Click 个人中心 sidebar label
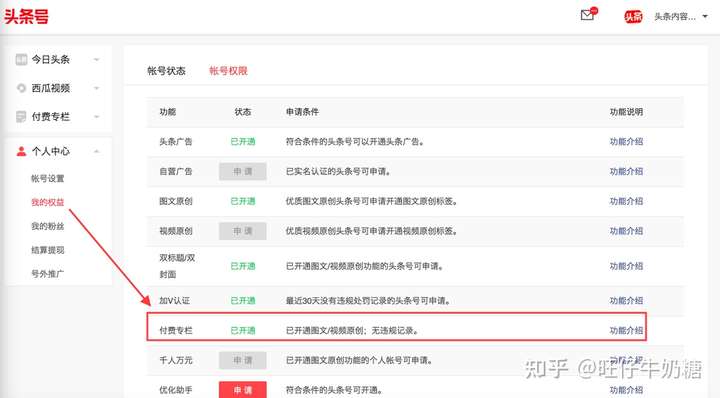Screen dimensions: 720x398 tap(51, 151)
